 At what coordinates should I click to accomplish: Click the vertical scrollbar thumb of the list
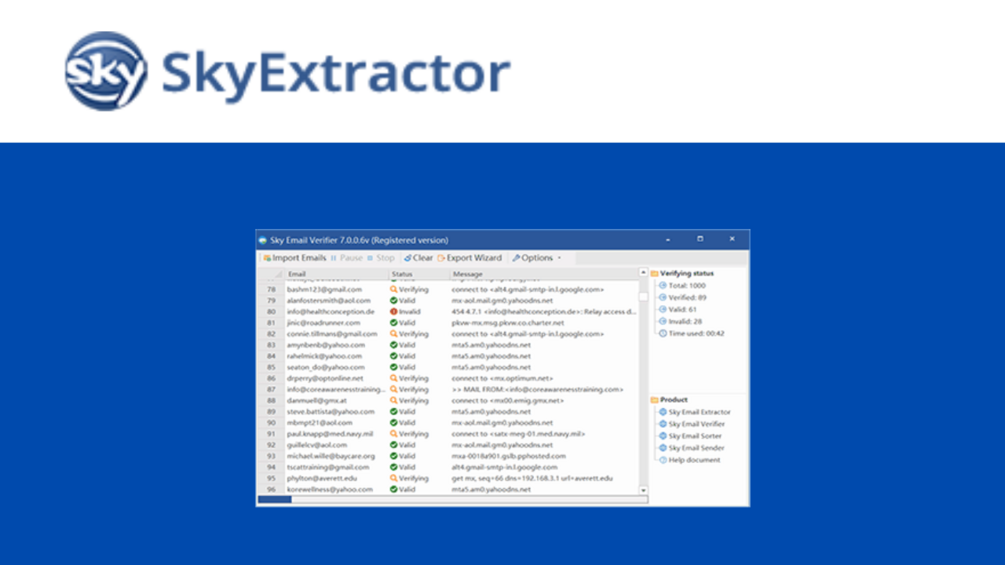643,297
